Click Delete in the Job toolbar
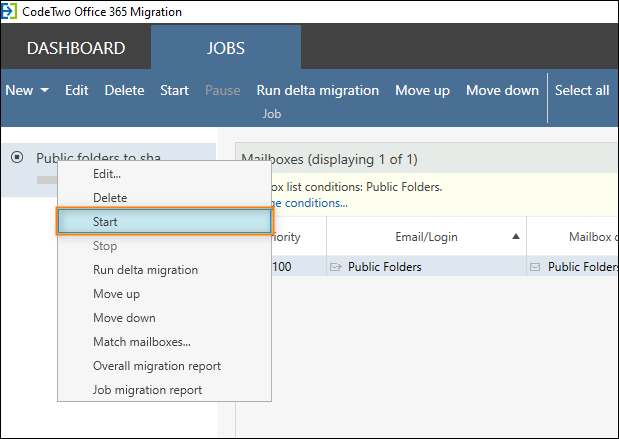 point(124,90)
